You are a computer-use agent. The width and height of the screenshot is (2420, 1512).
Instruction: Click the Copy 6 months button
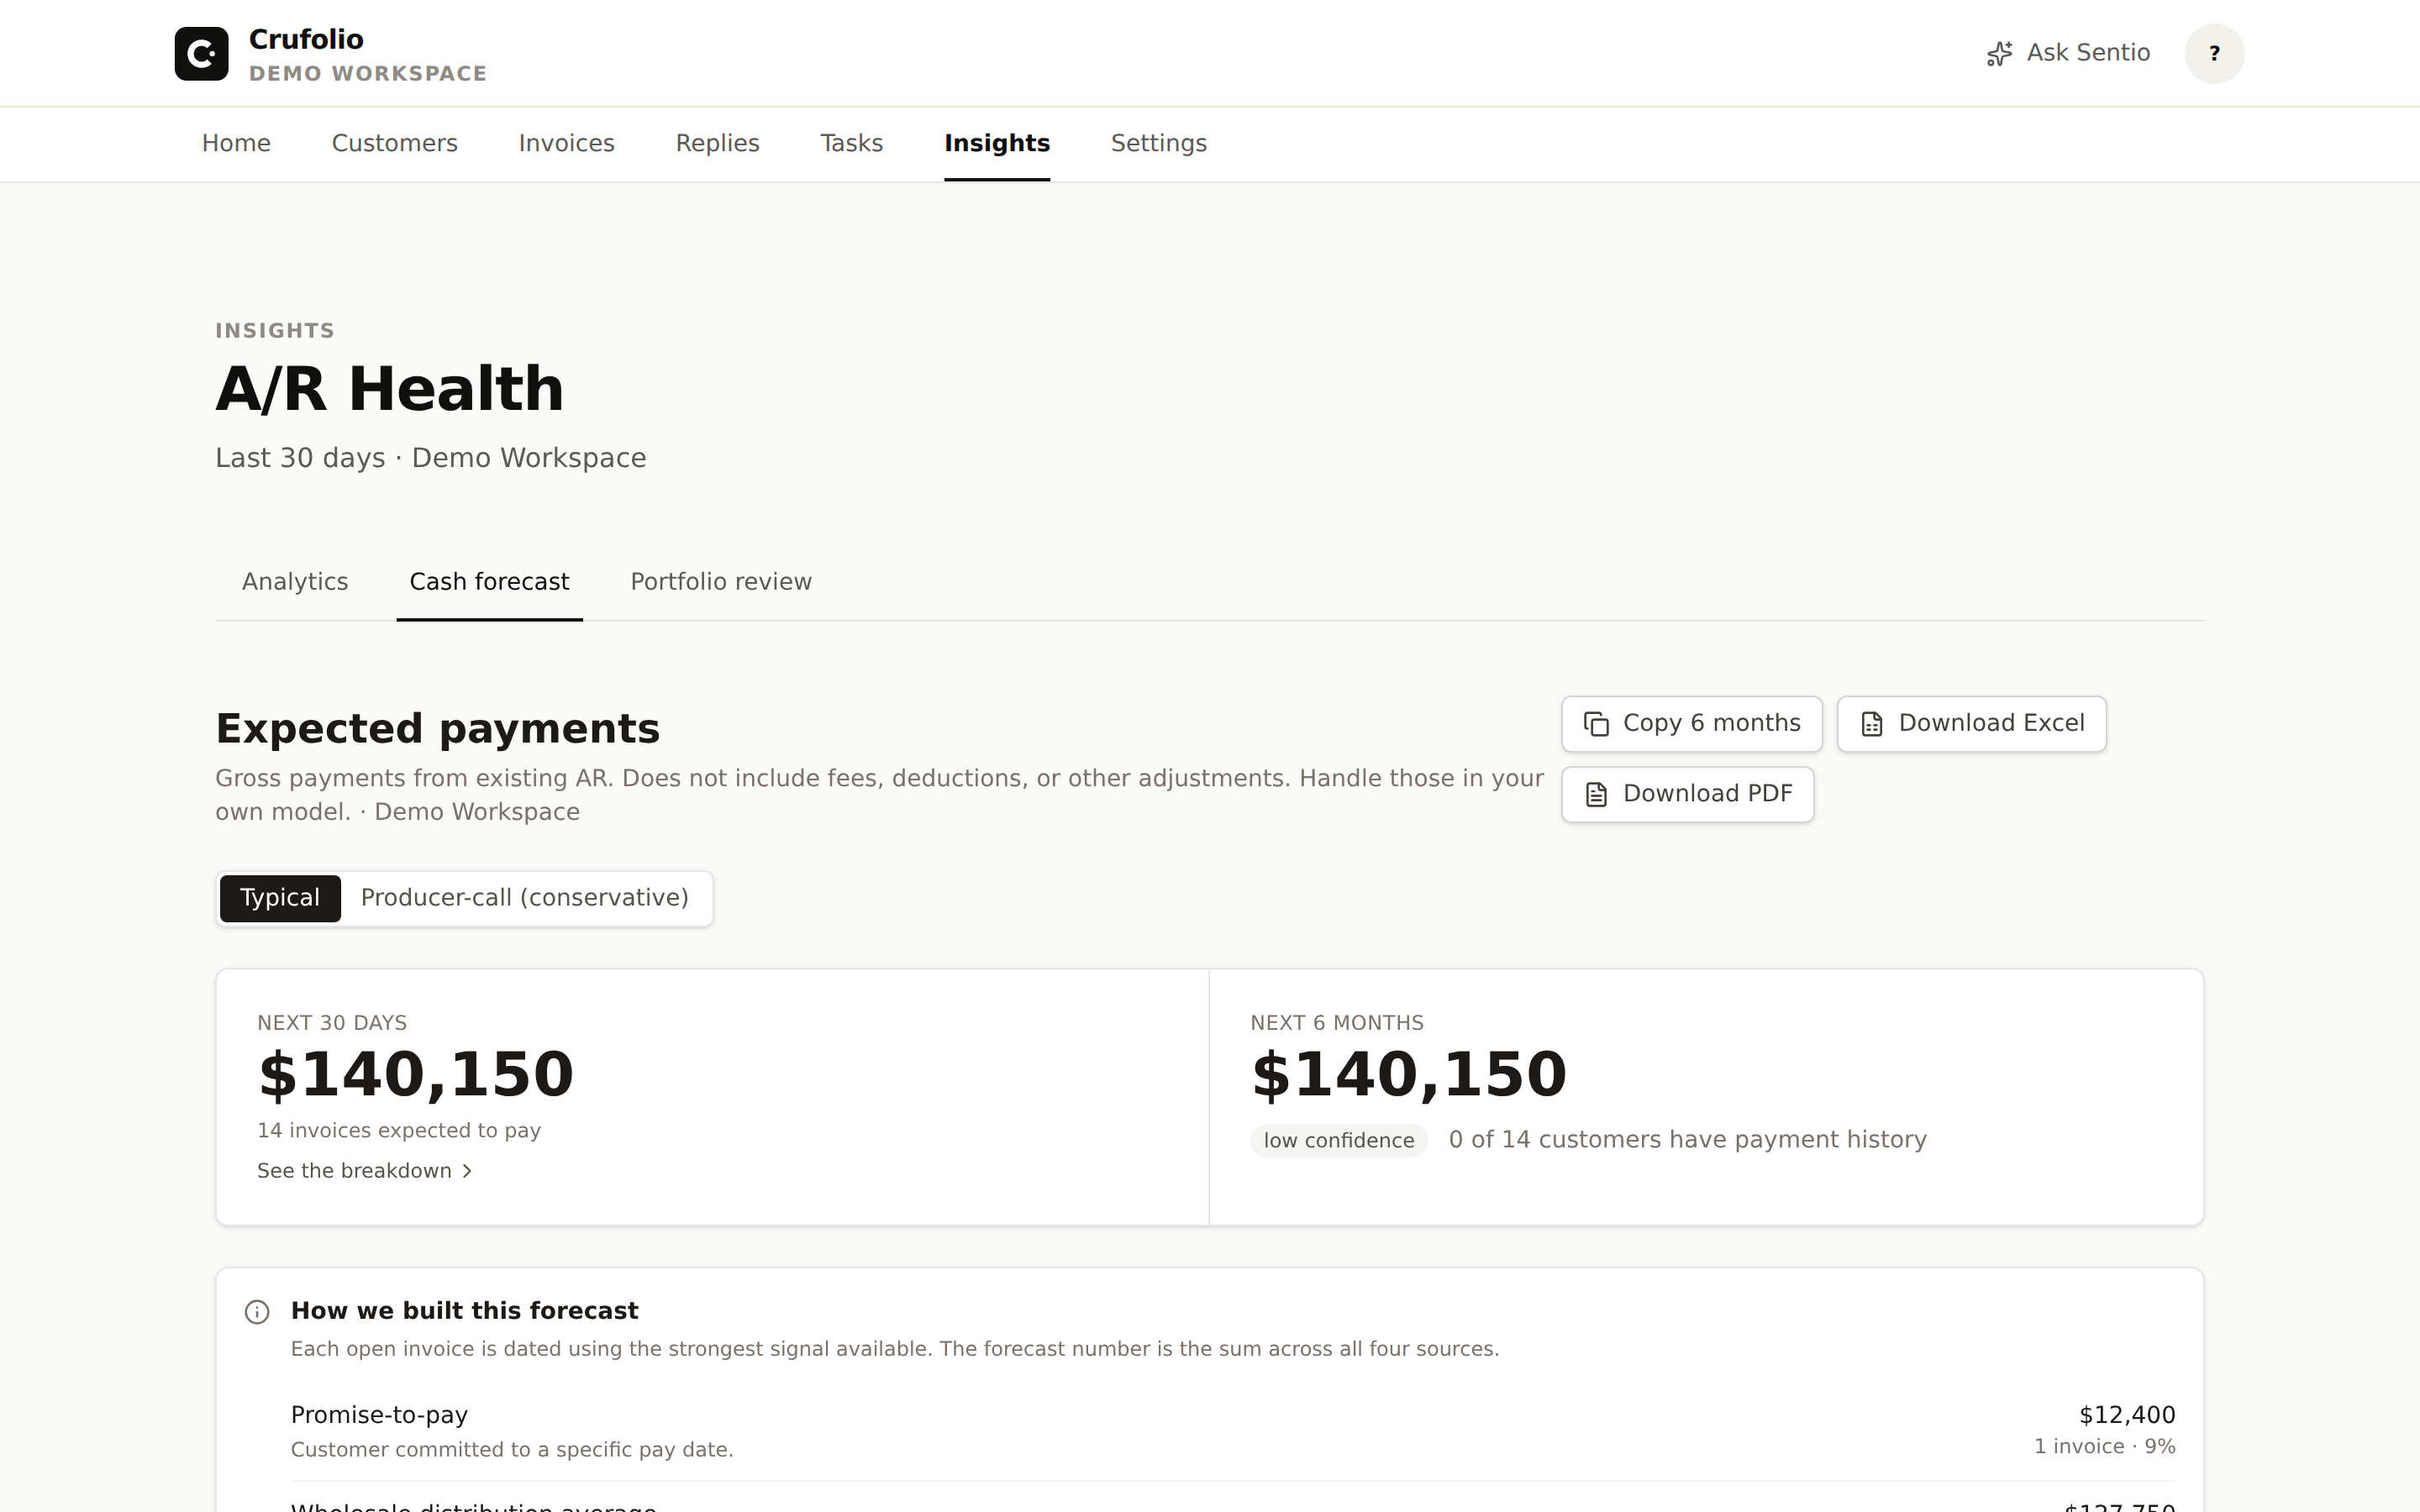point(1692,724)
